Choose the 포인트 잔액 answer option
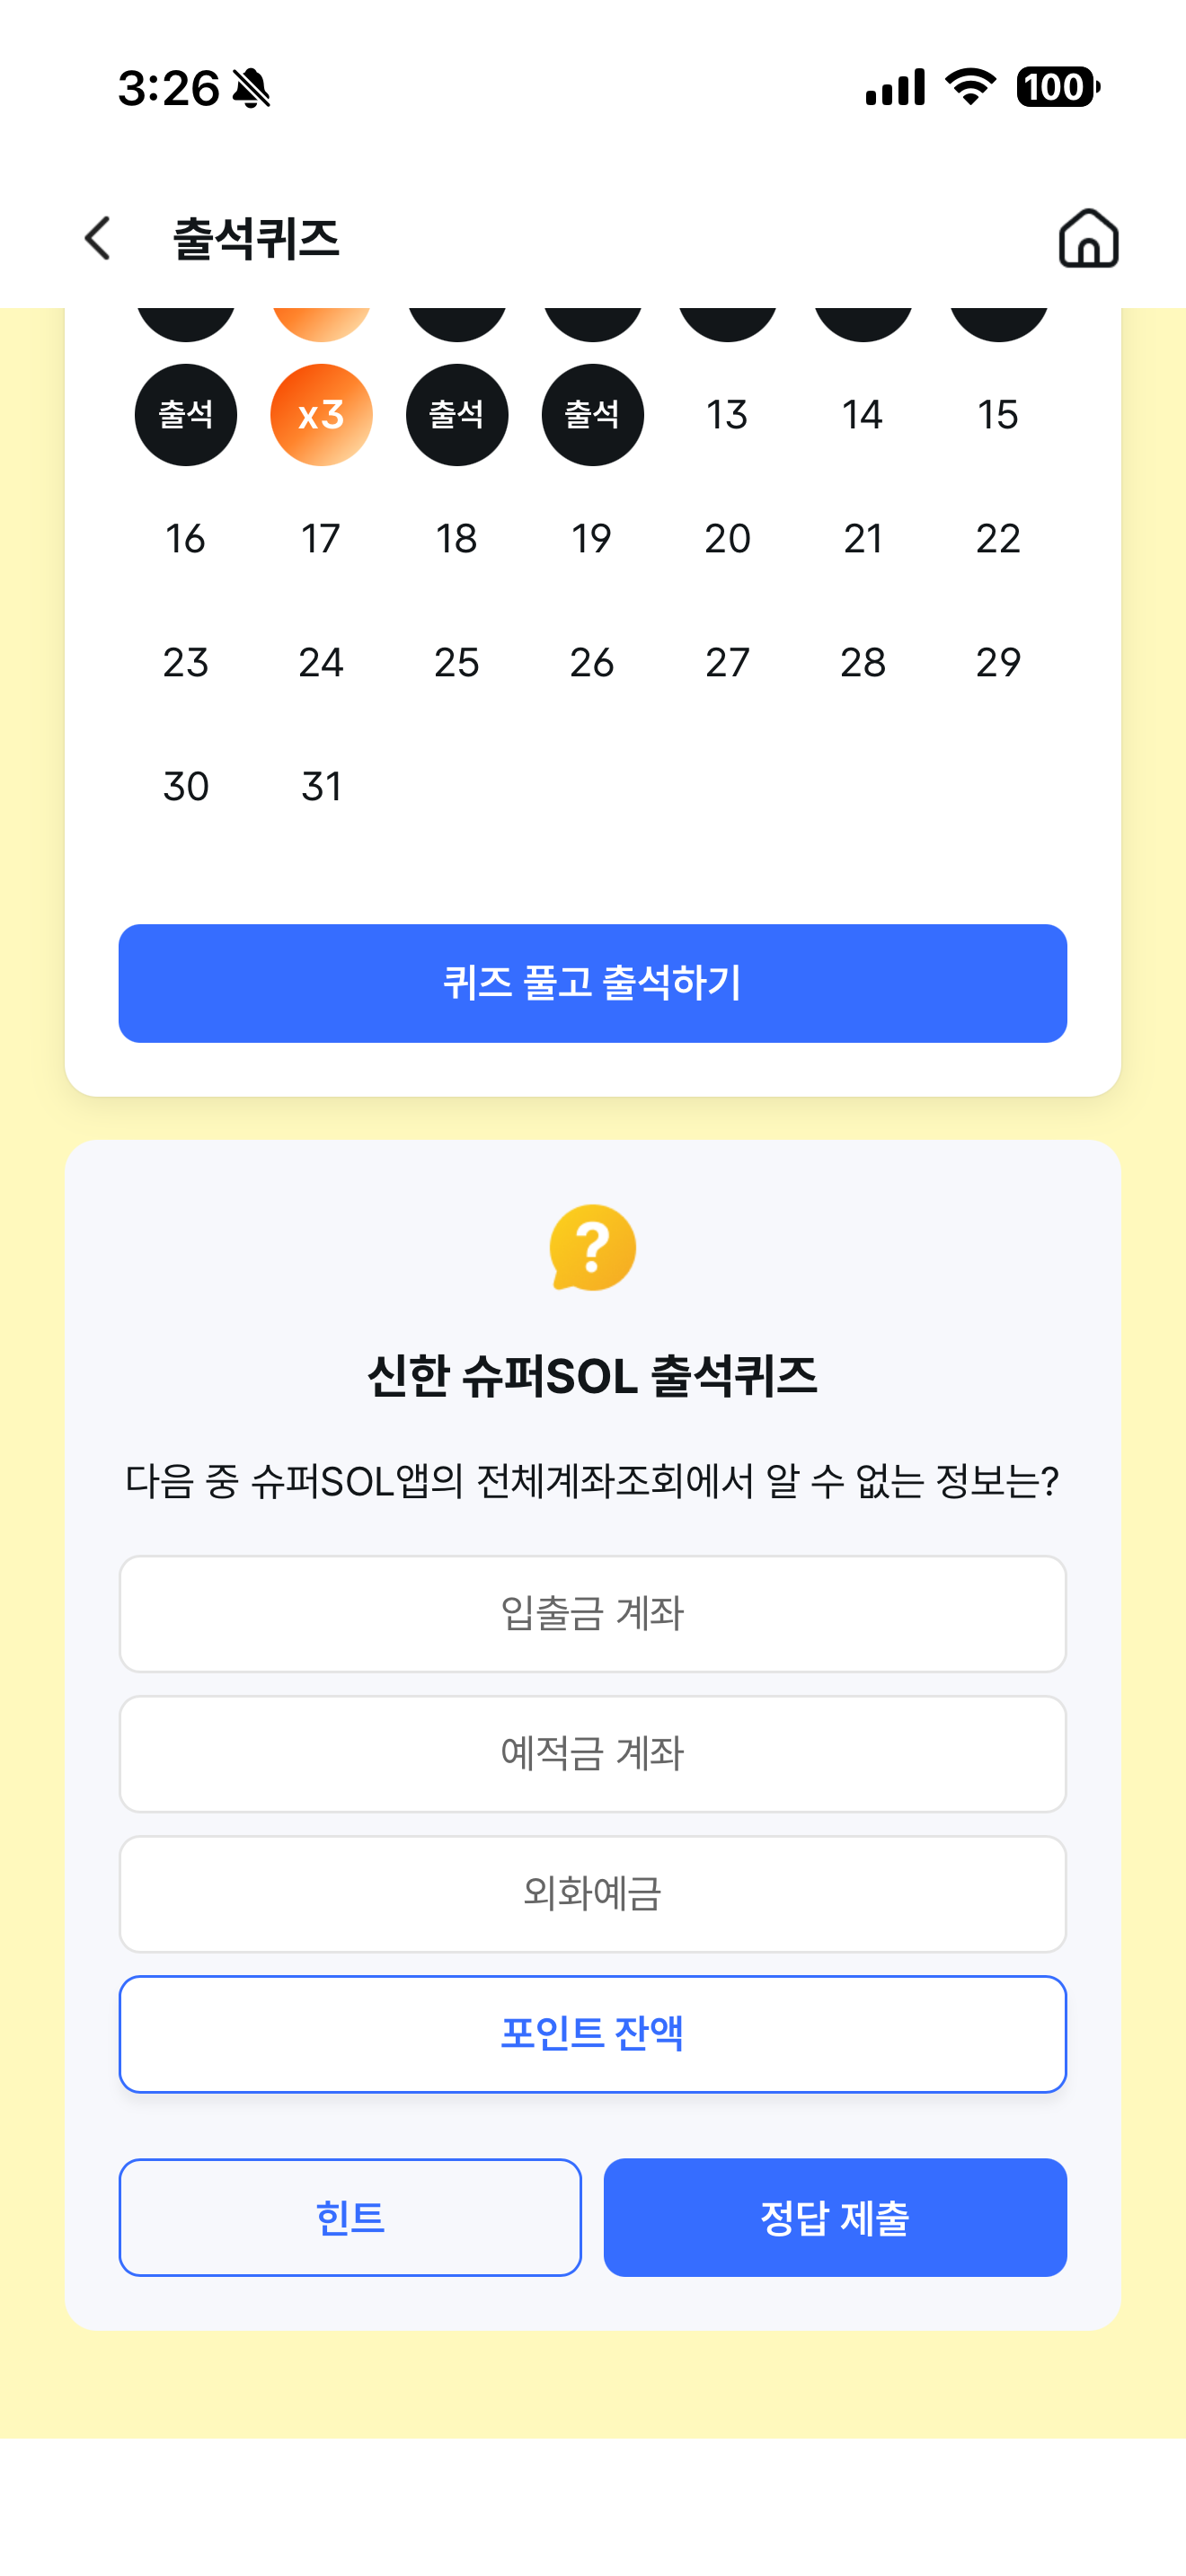1186x2576 pixels. [593, 2033]
